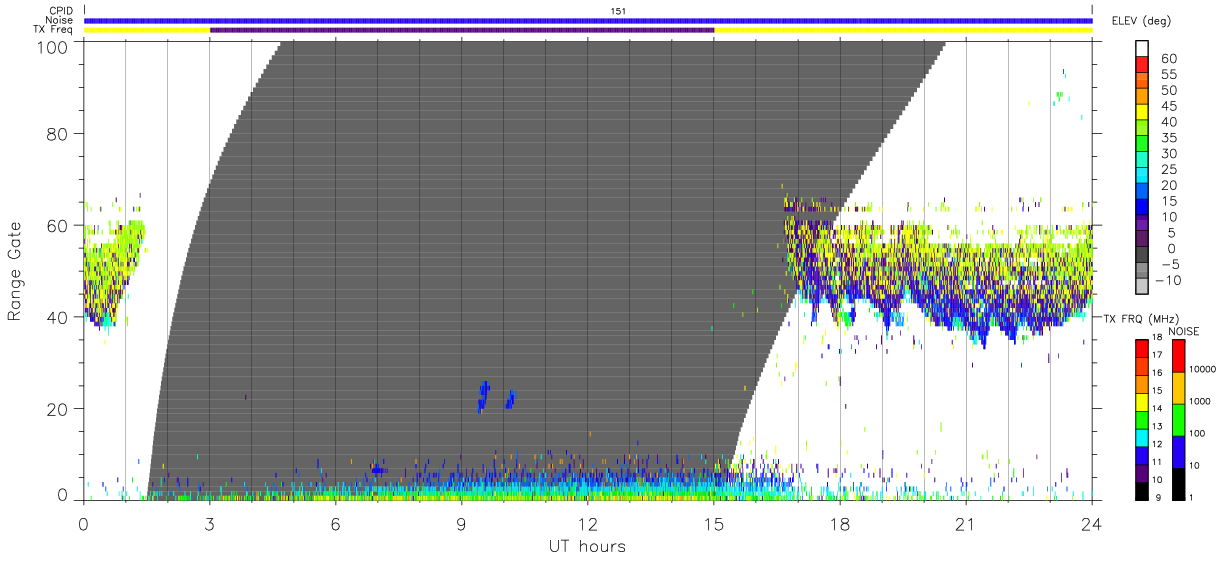
Task: Click the 80 tick on Range Gate axis
Action: pos(59,133)
